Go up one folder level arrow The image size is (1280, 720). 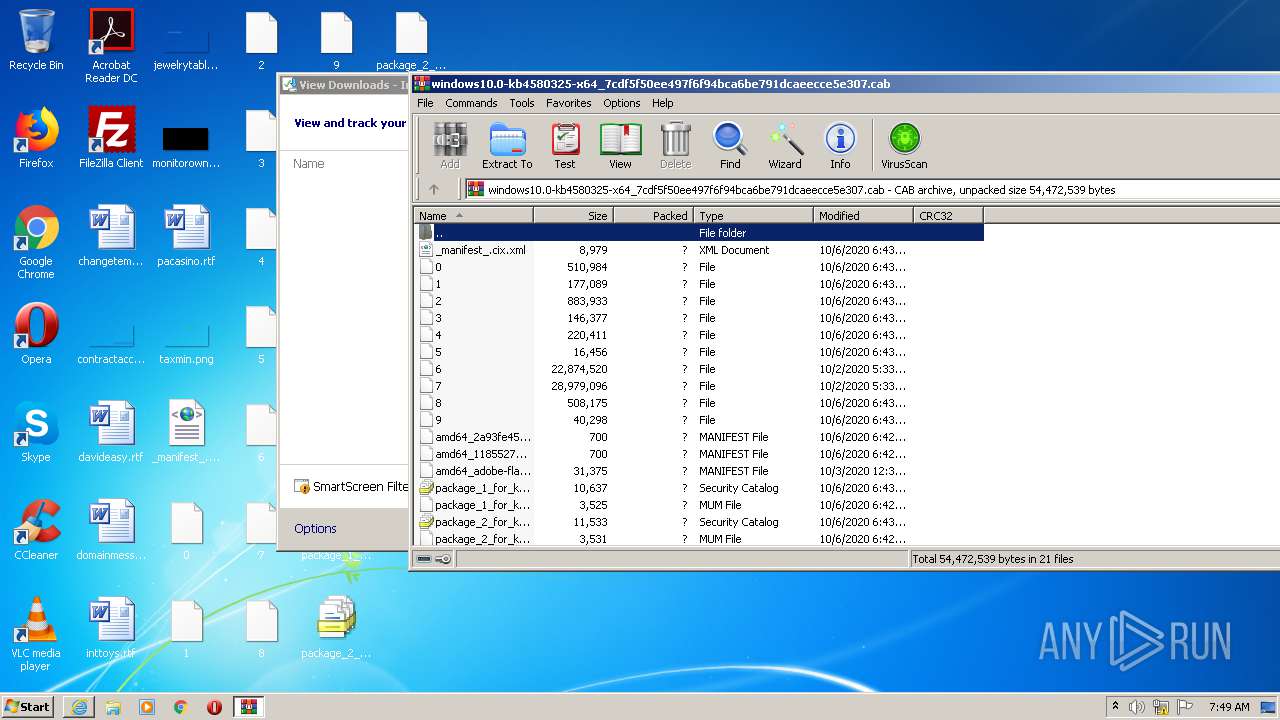click(434, 189)
